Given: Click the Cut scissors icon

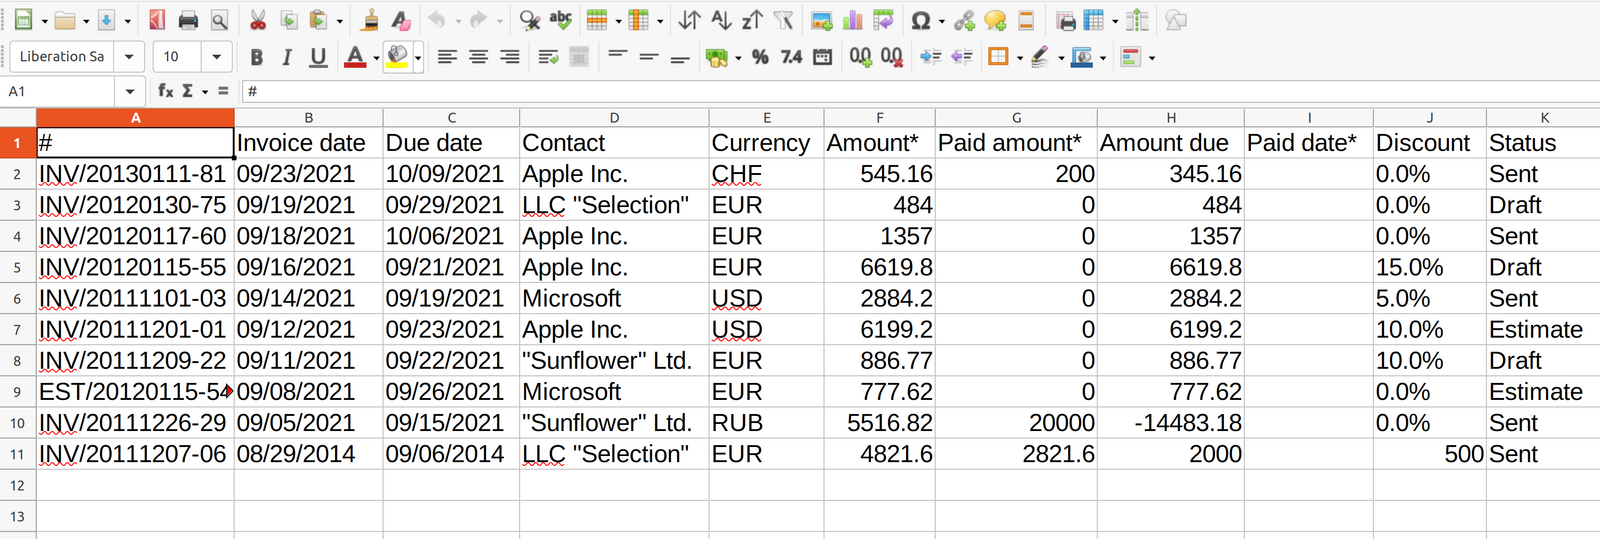Looking at the screenshot, I should 257,20.
